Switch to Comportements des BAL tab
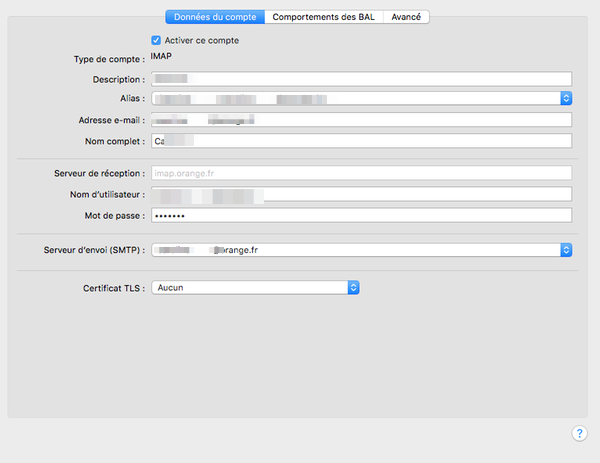600x463 pixels. coord(325,17)
